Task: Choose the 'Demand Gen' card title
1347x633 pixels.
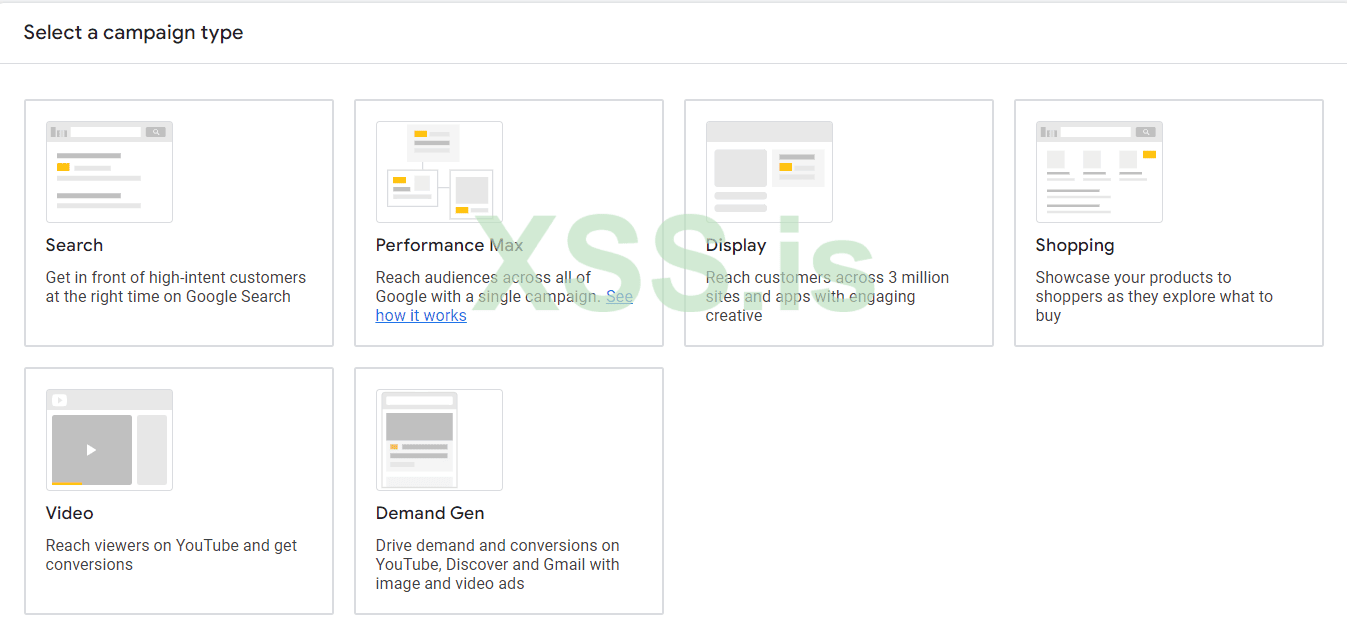Action: 430,513
